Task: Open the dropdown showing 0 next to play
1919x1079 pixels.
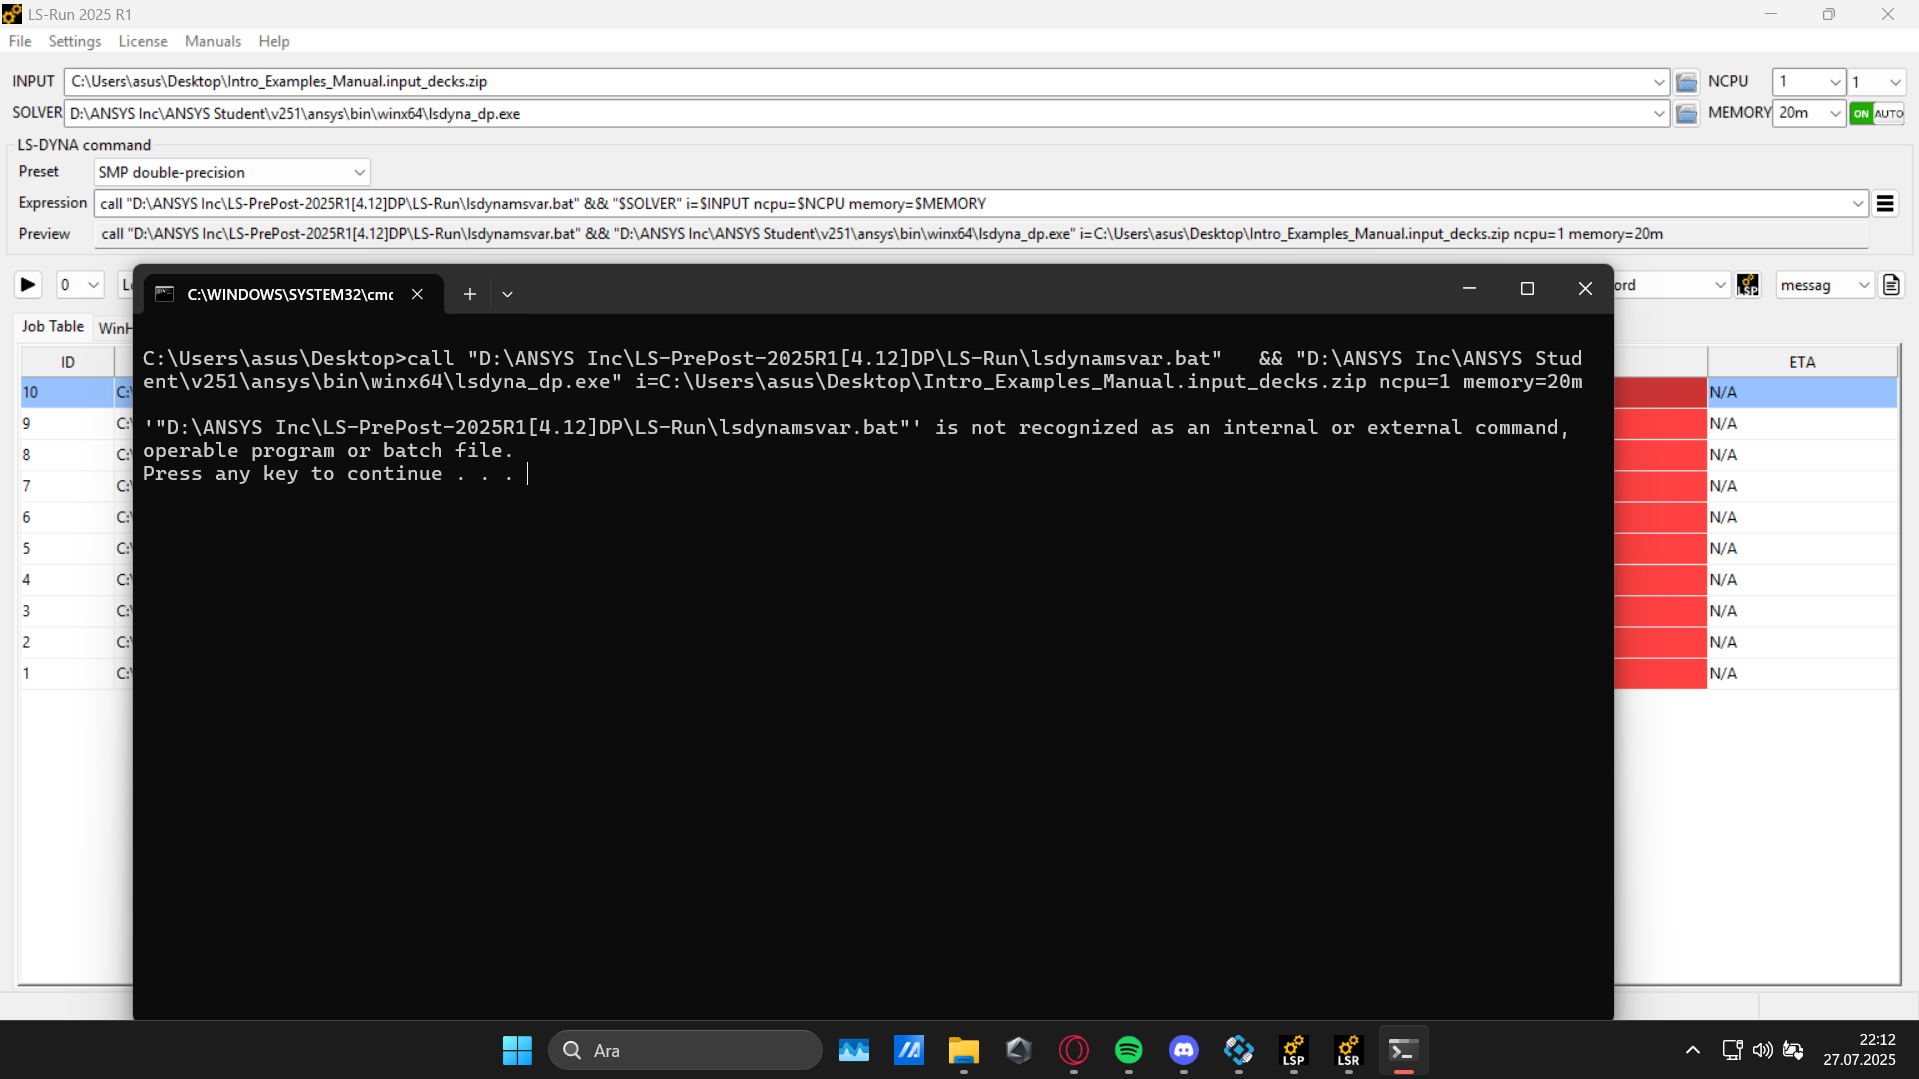Action: click(x=80, y=285)
